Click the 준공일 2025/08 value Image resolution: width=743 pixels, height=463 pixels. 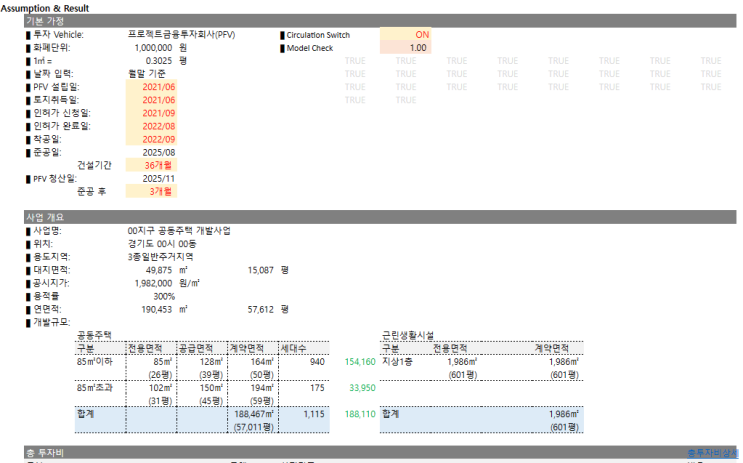[x=159, y=152]
